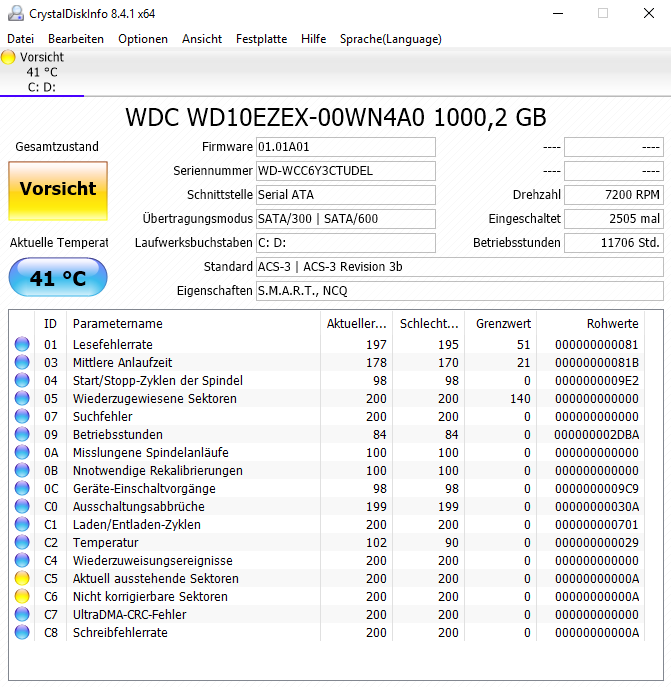Click raw value 000000002DBA of Betriebsstunden
Image resolution: width=671 pixels, height=687 pixels.
[596, 435]
